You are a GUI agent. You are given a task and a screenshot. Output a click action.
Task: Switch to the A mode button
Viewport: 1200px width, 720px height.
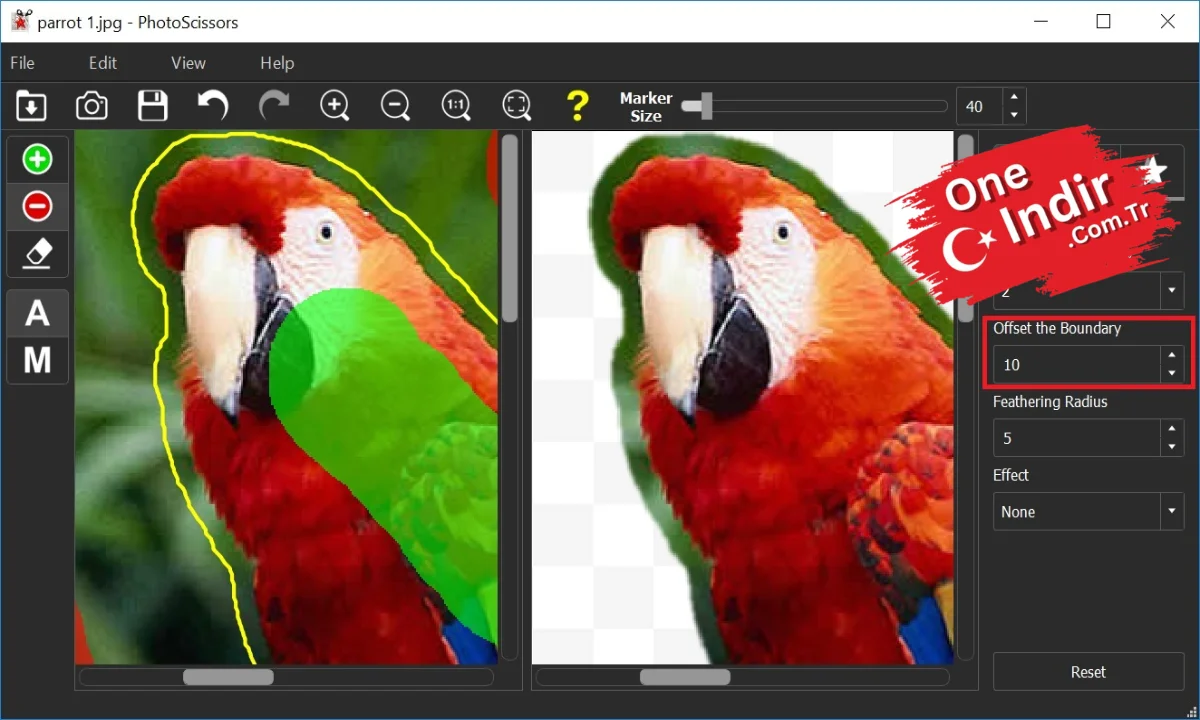click(38, 313)
